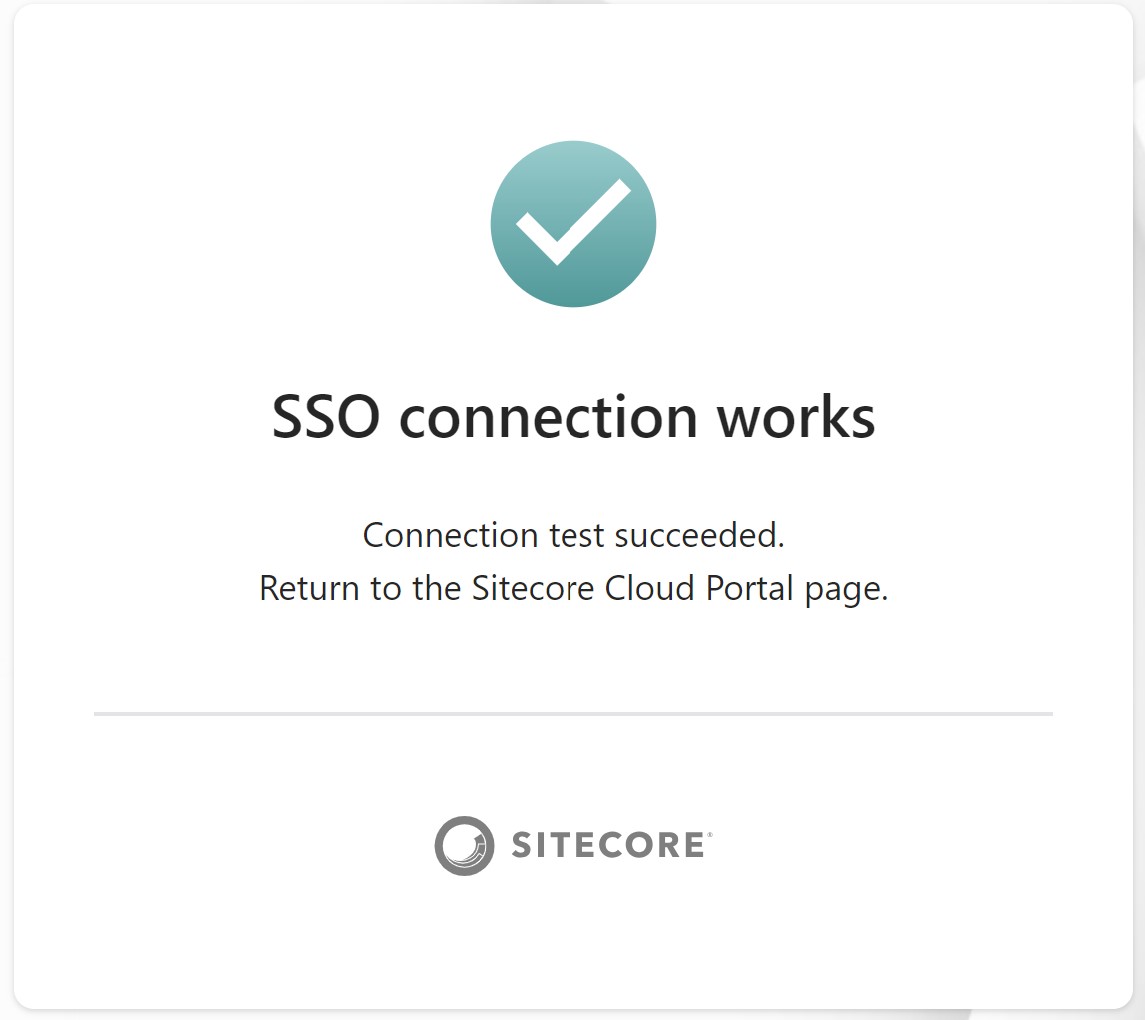The image size is (1145, 1020).
Task: Click the word 'Portal' in the instructions
Action: pyautogui.click(x=749, y=588)
